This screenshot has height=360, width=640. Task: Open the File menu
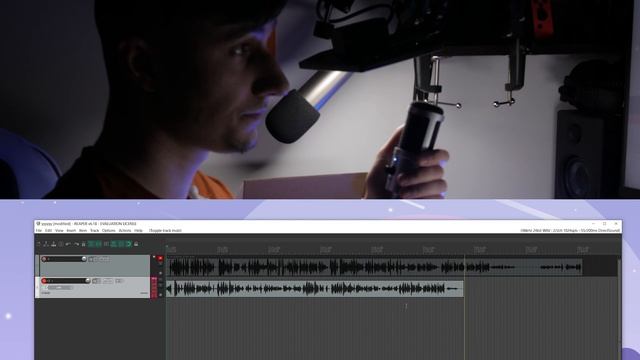point(39,231)
